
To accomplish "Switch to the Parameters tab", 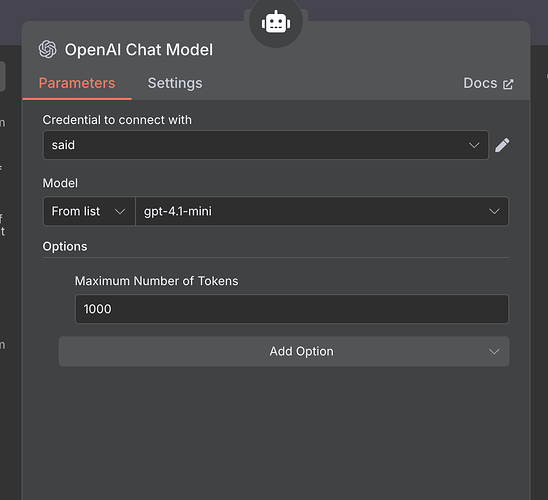I will [x=77, y=83].
